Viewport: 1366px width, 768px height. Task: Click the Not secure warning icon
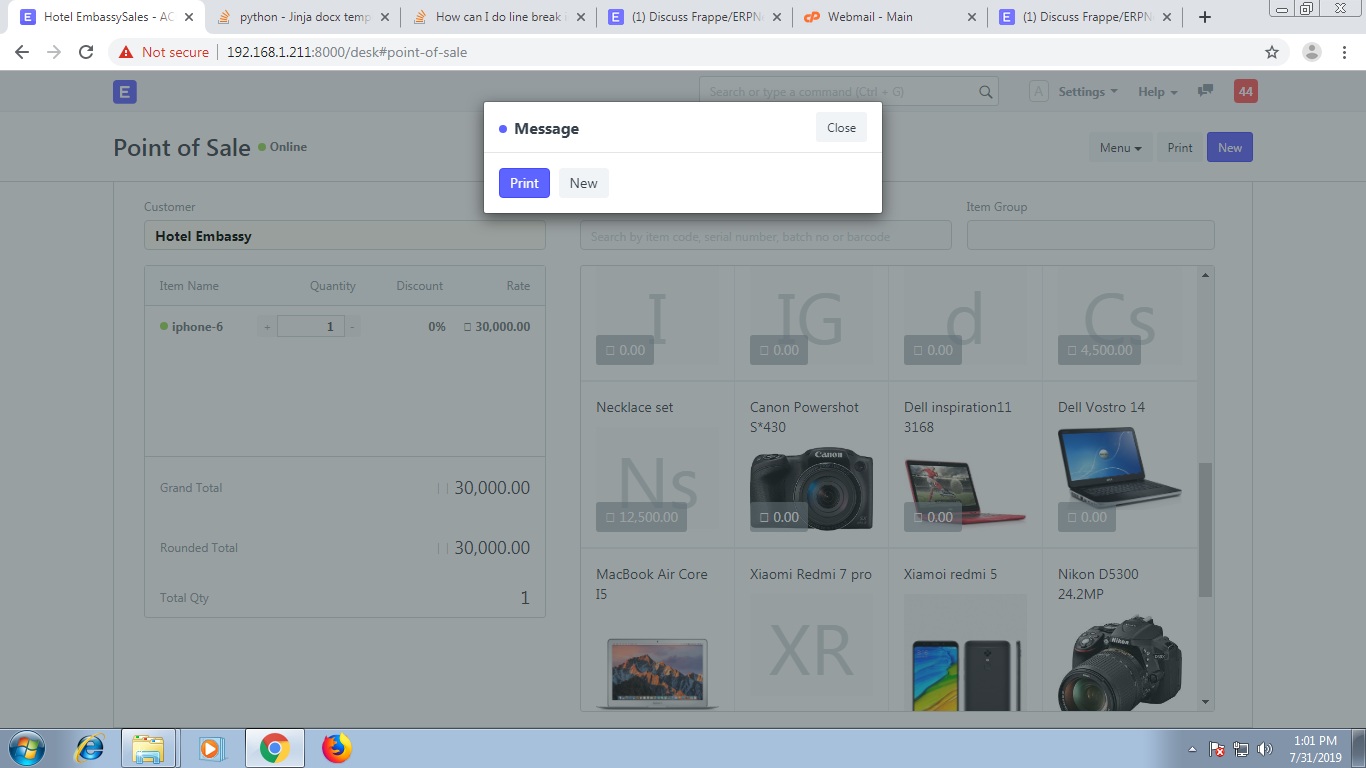coord(126,52)
